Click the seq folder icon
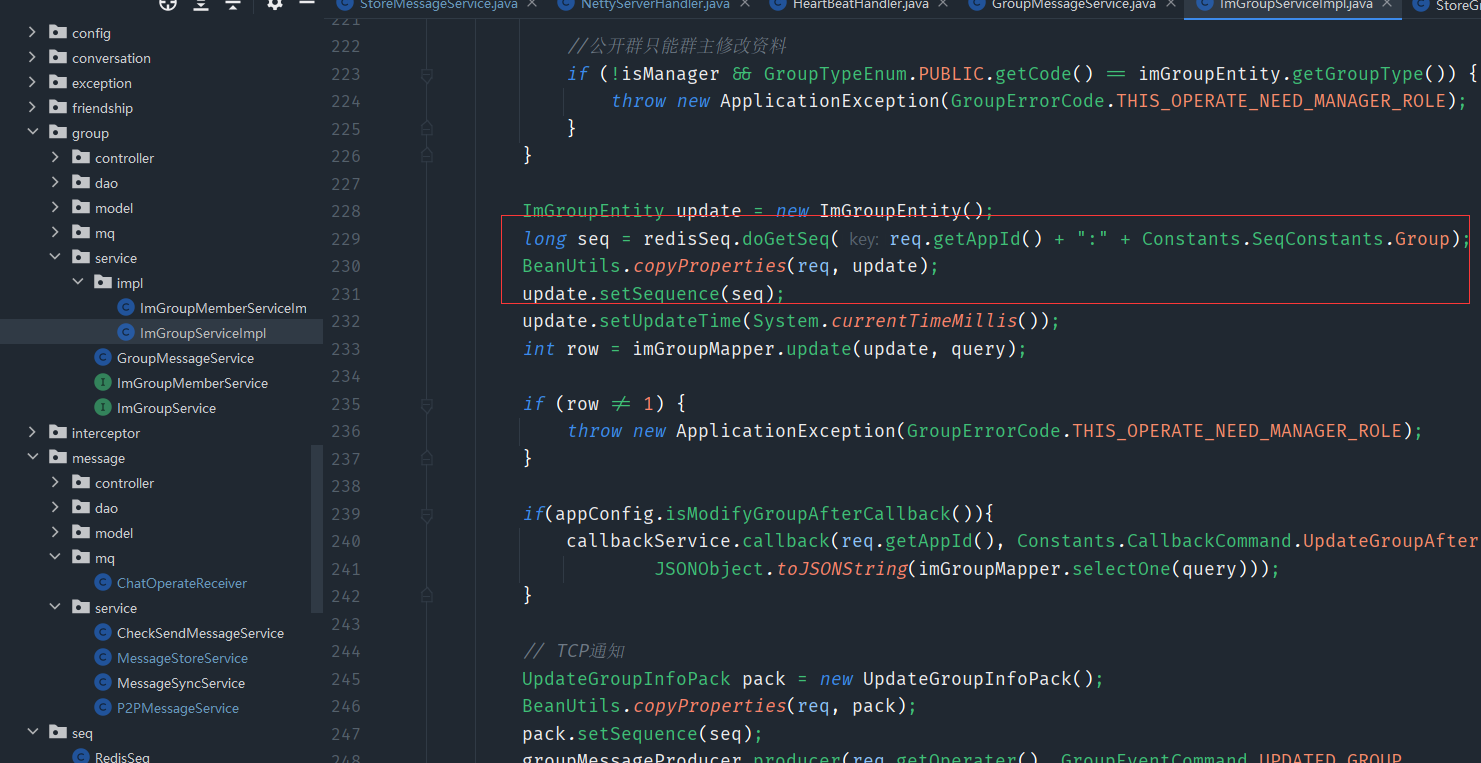The height and width of the screenshot is (763, 1481). 57,733
